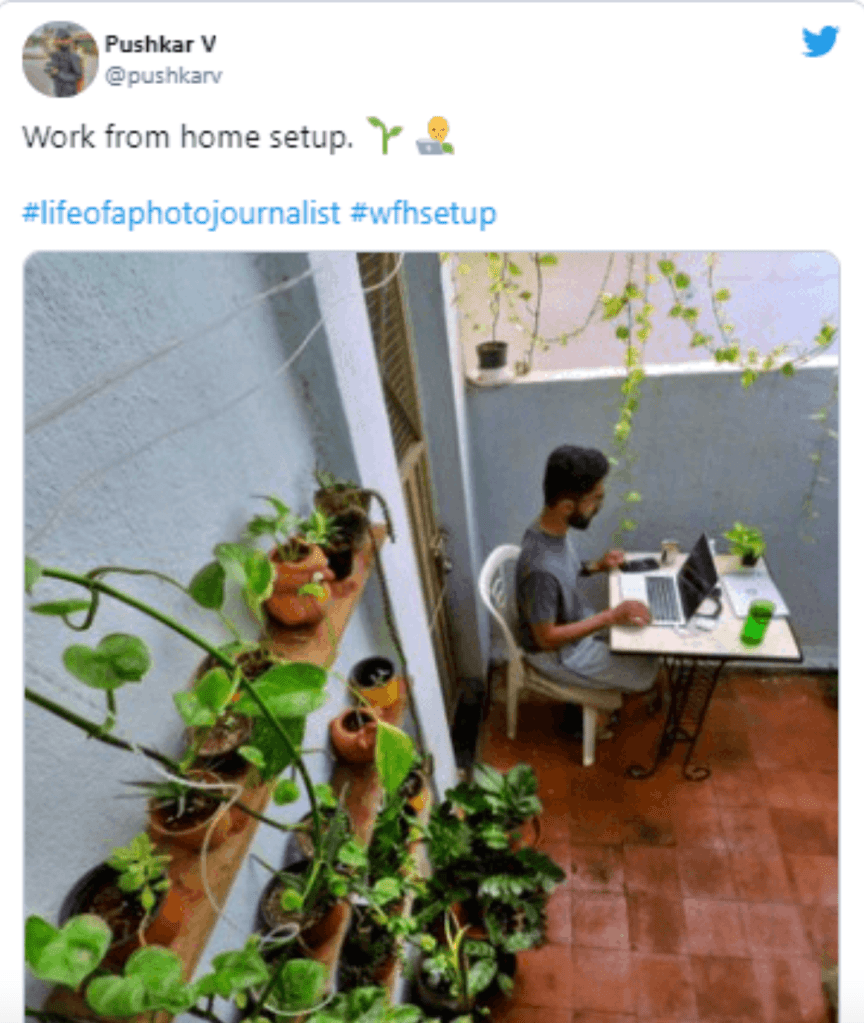Viewport: 864px width, 1023px height.
Task: Open the #wfhsetup hashtag
Action: (423, 213)
